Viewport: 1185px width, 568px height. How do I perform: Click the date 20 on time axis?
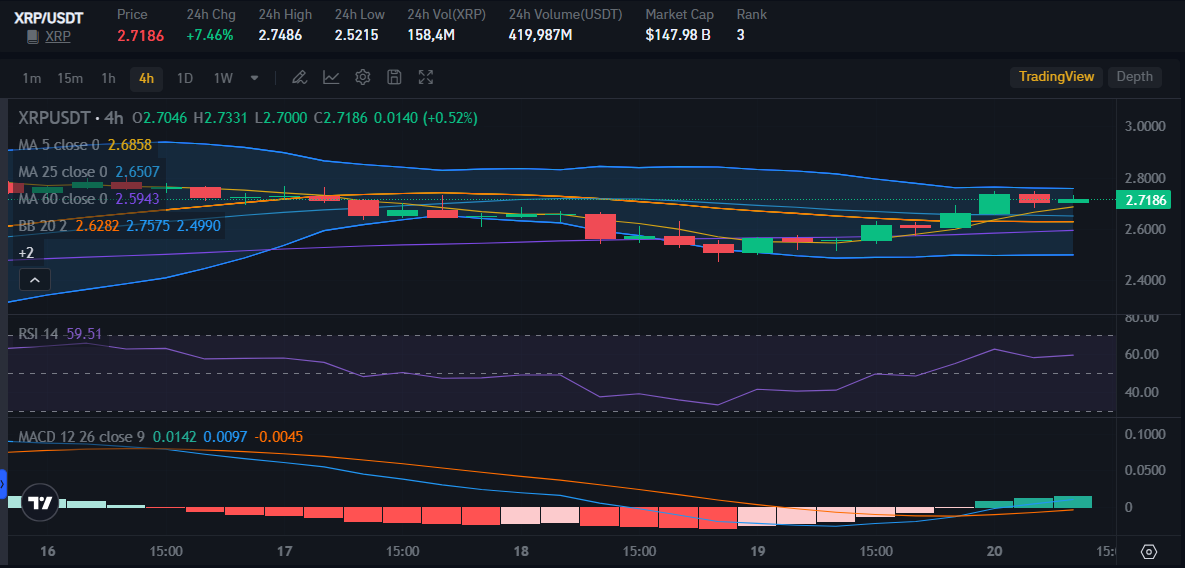pyautogui.click(x=995, y=551)
